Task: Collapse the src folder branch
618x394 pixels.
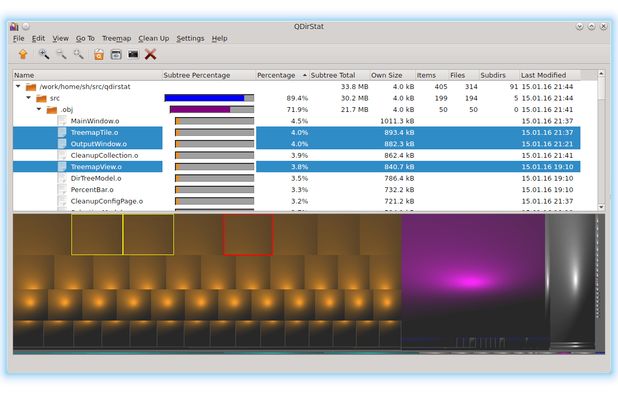Action: 28,98
